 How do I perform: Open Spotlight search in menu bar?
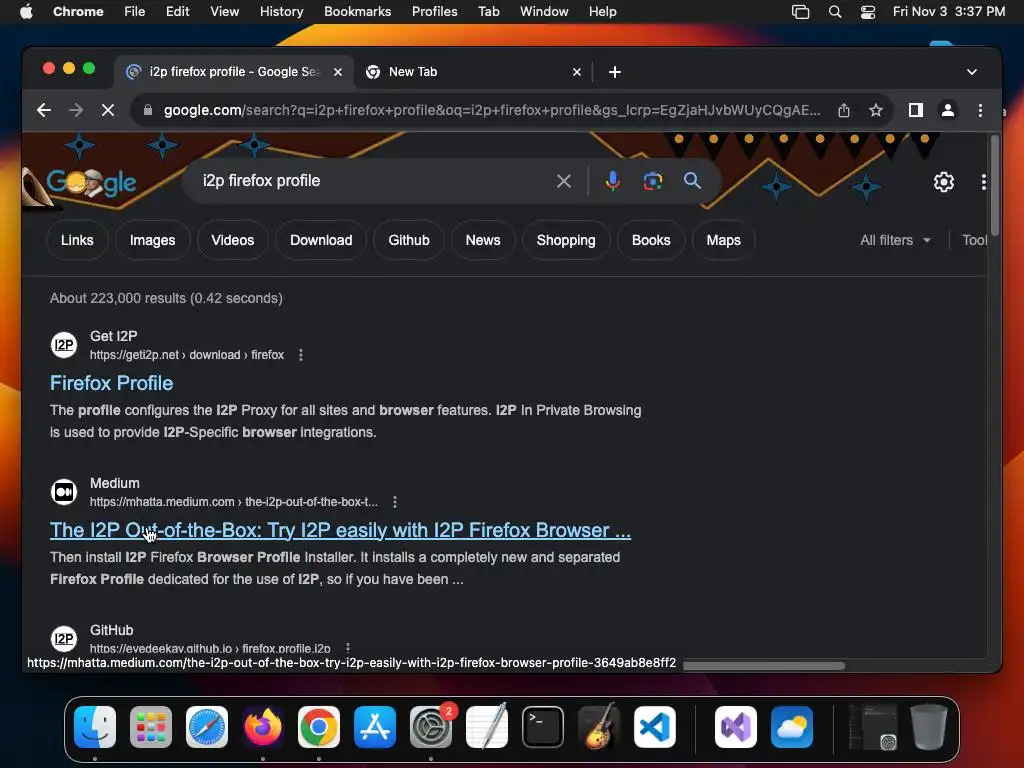pos(835,12)
